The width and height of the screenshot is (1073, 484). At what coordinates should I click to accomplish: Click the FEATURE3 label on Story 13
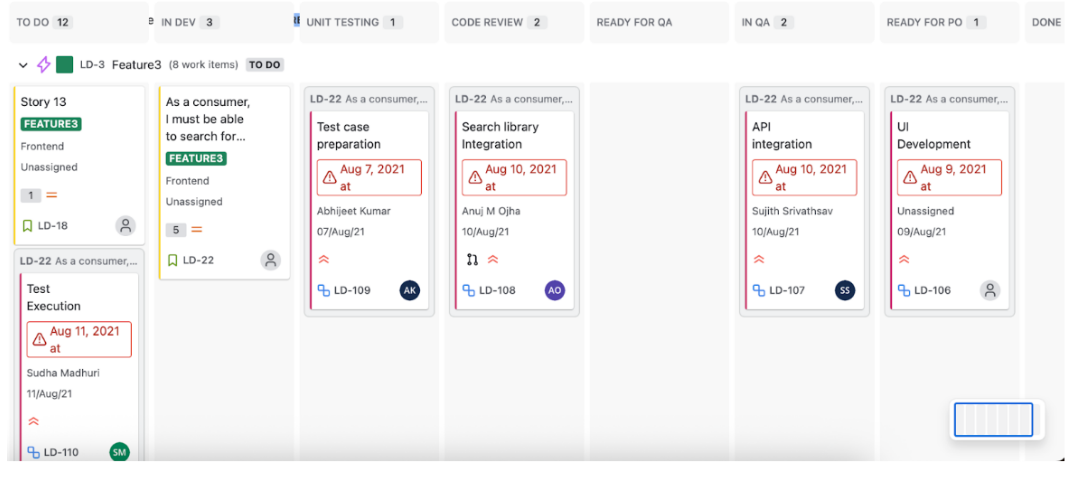click(x=51, y=124)
